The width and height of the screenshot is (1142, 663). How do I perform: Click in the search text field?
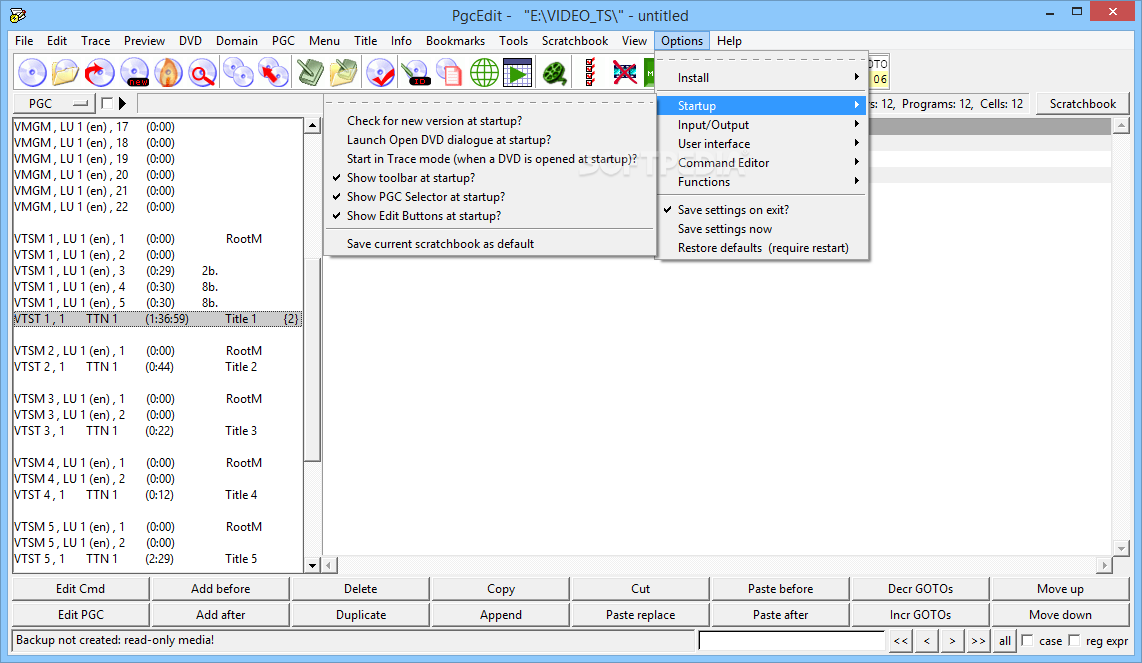[791, 640]
